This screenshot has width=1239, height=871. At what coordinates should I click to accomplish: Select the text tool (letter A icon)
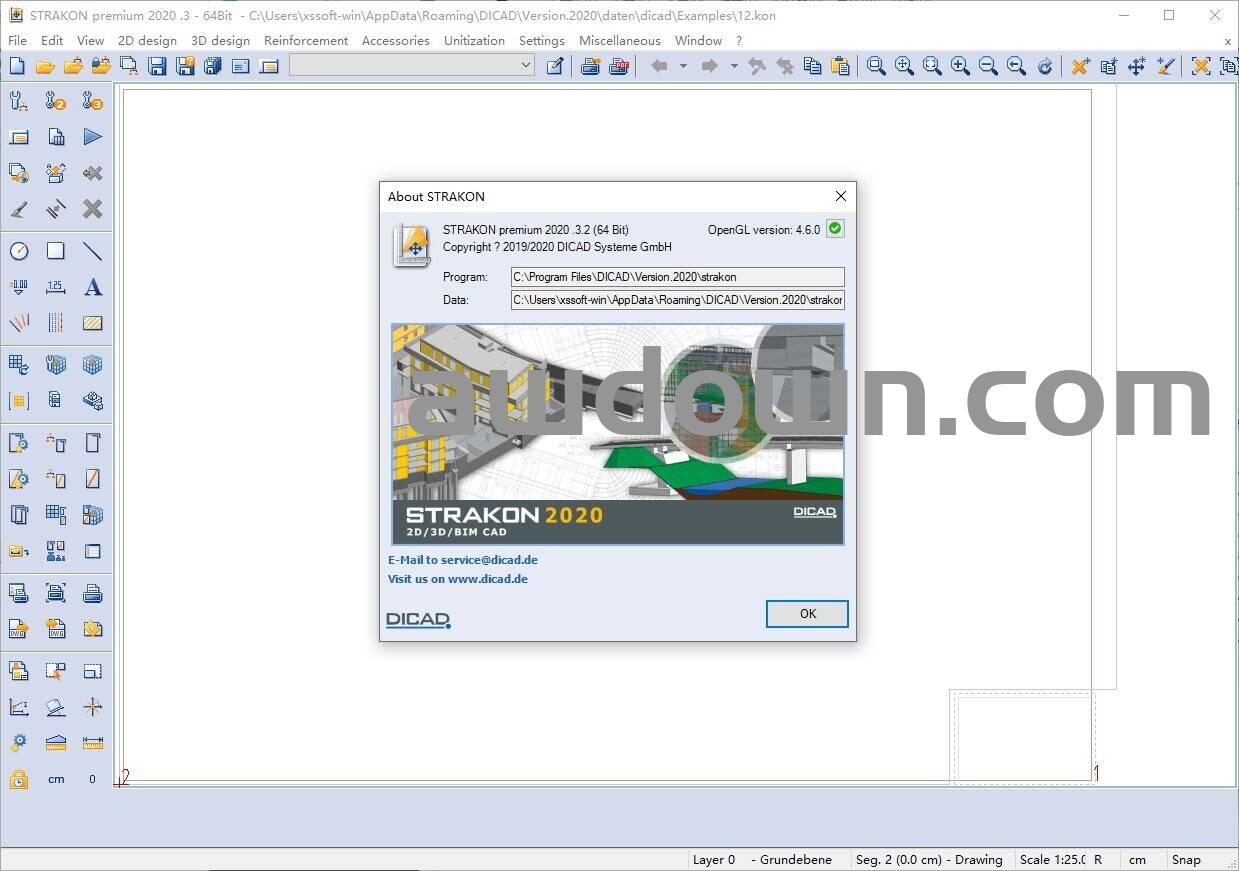point(93,287)
